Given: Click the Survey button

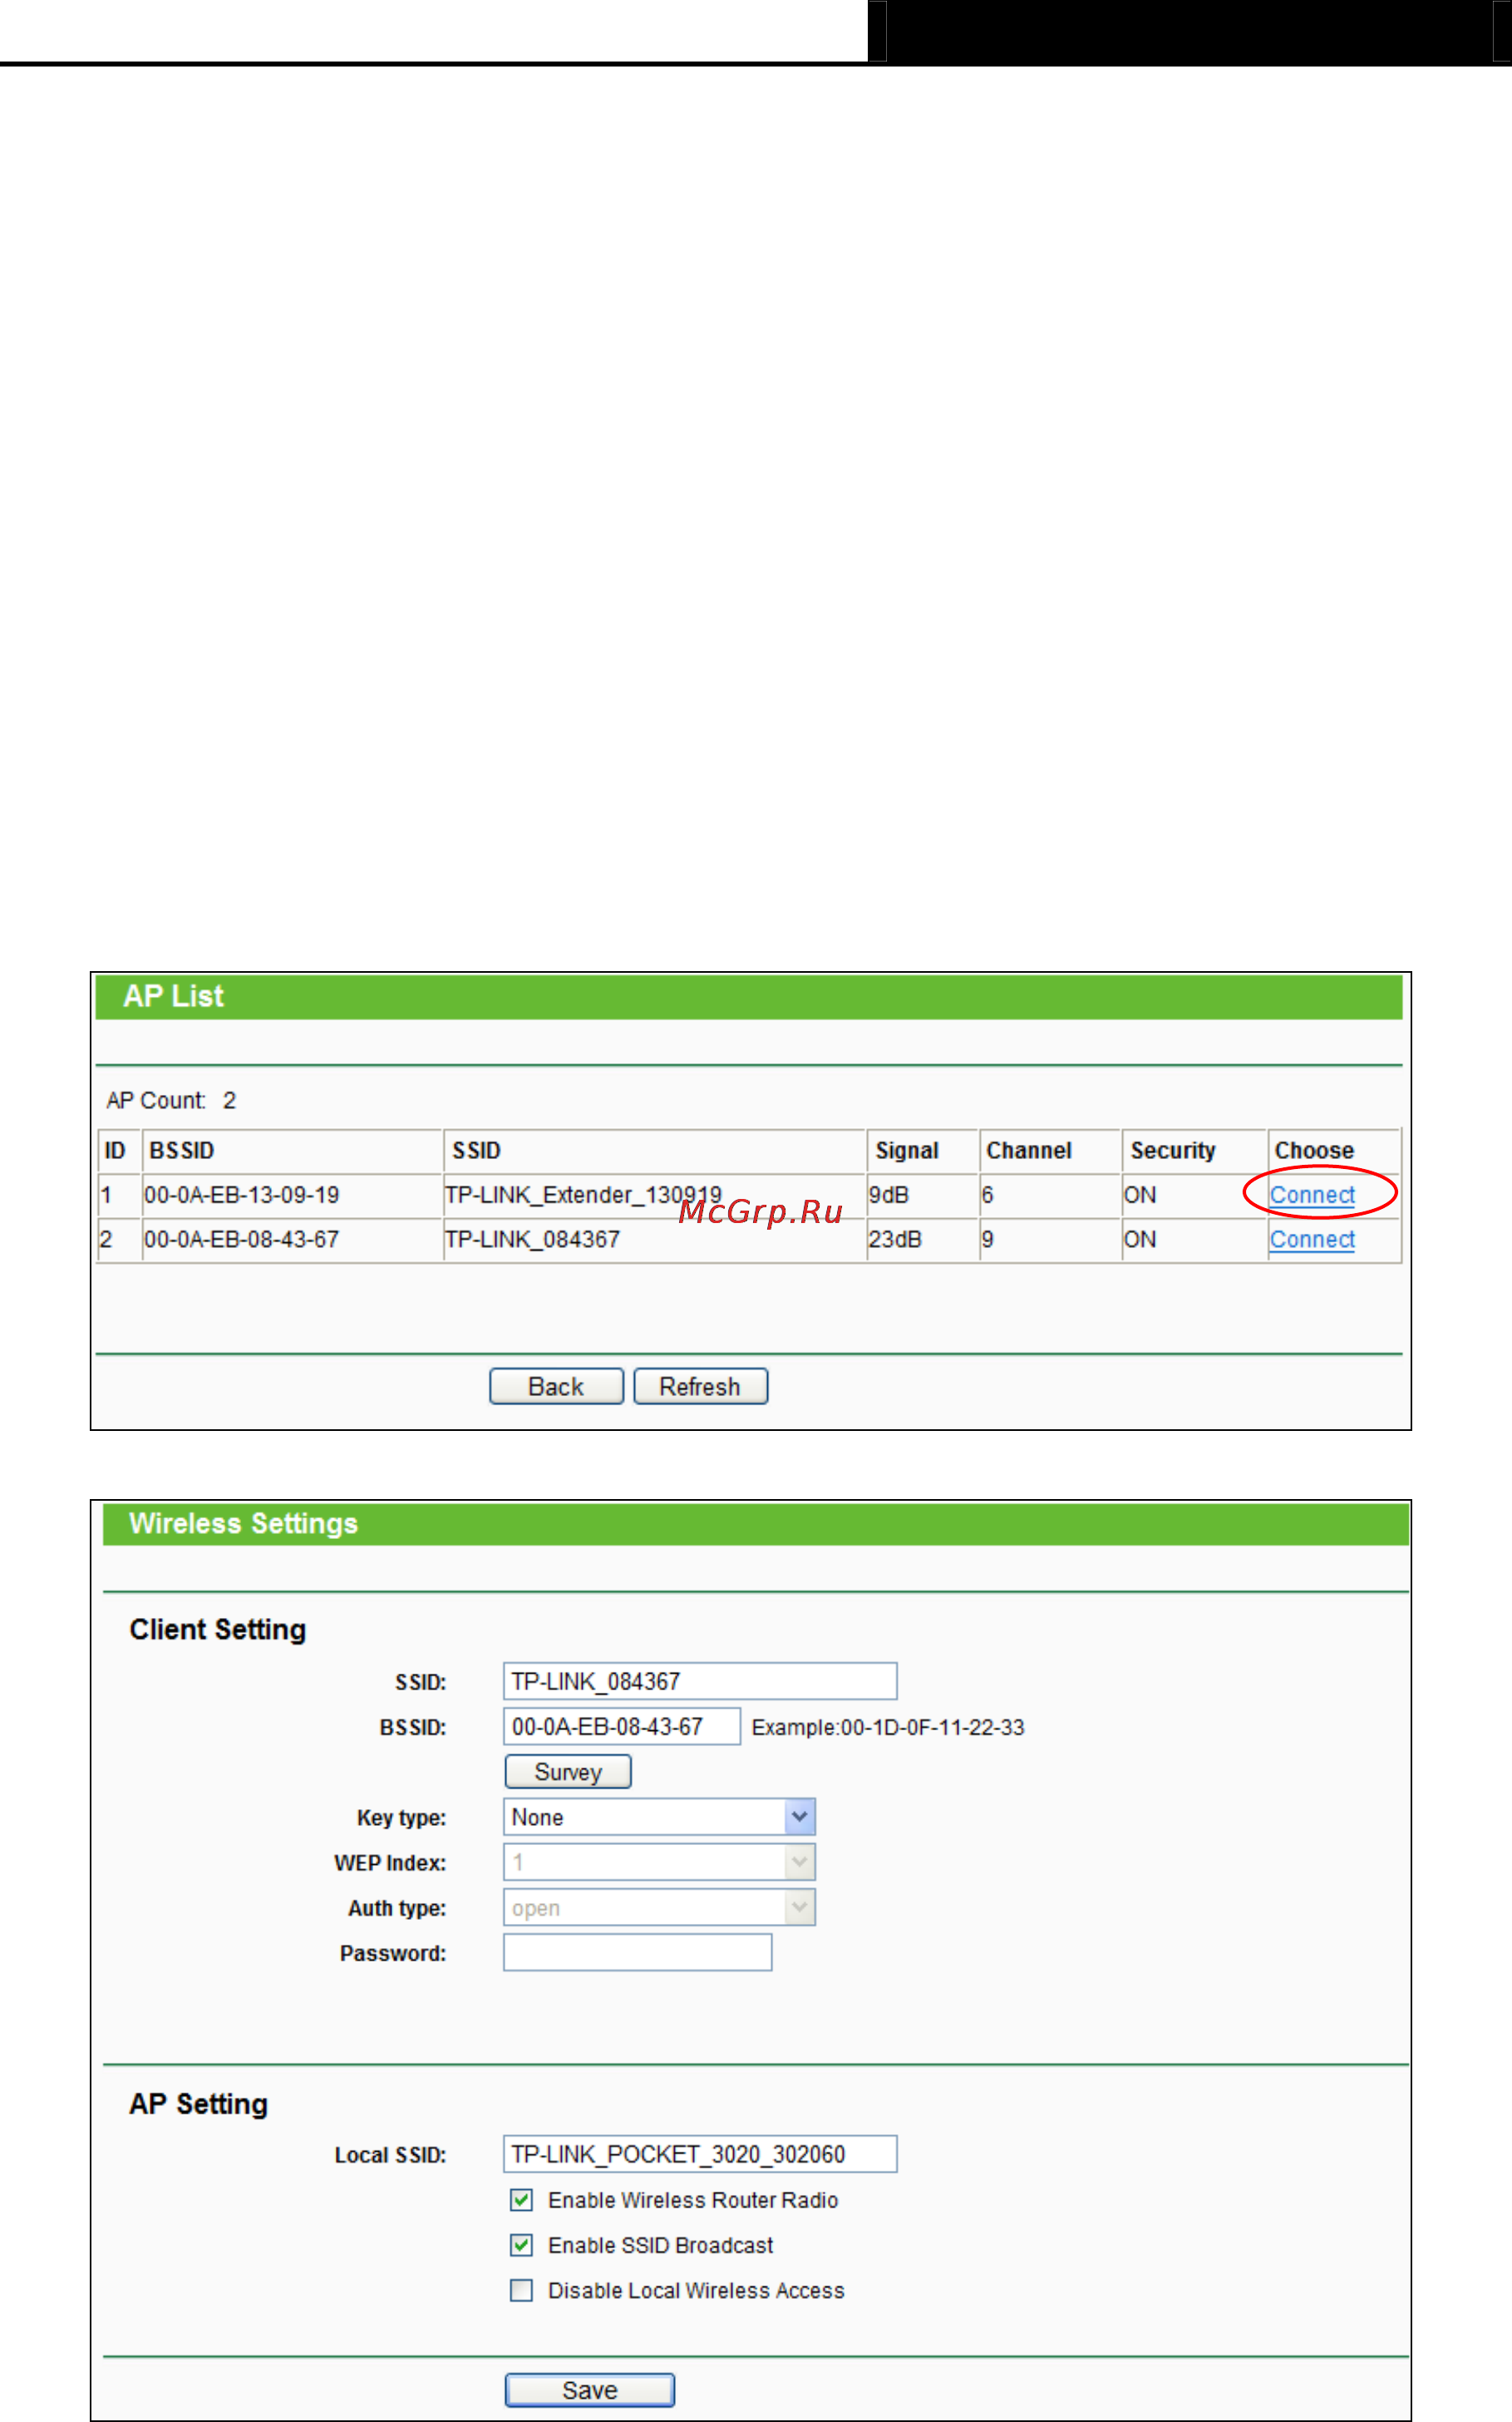Looking at the screenshot, I should tap(568, 1772).
